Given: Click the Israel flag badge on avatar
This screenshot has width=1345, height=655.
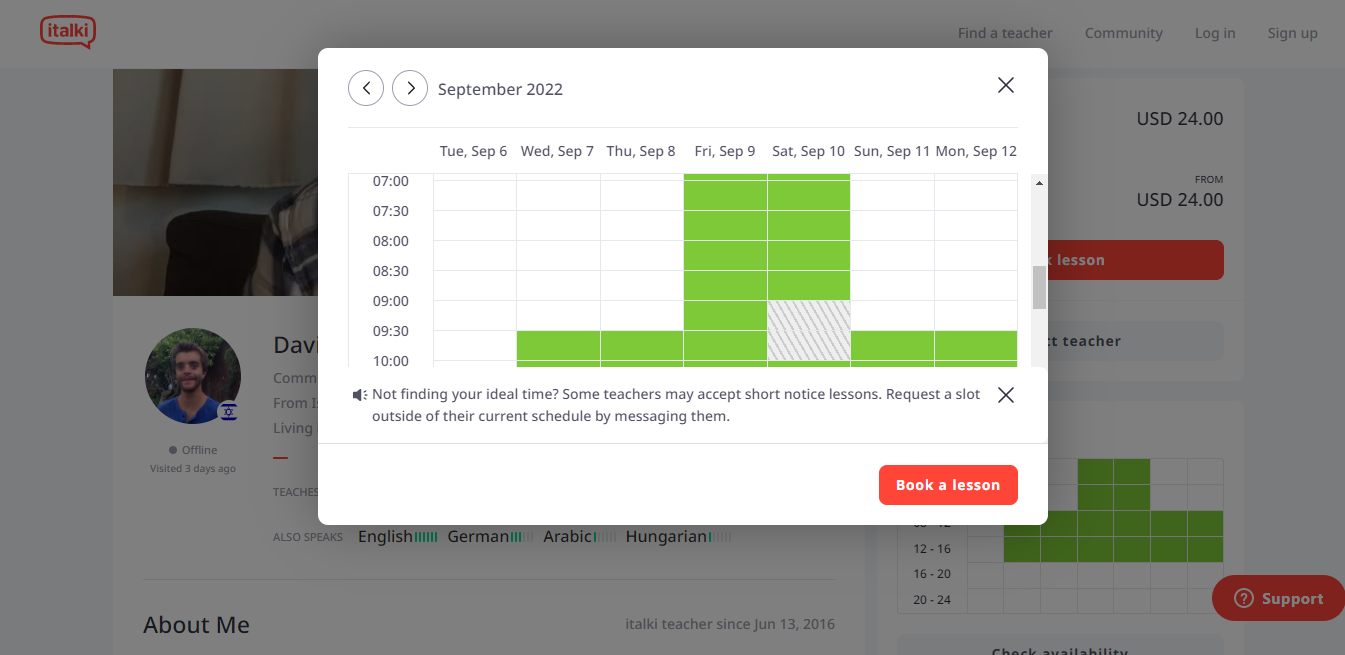Looking at the screenshot, I should 228,410.
